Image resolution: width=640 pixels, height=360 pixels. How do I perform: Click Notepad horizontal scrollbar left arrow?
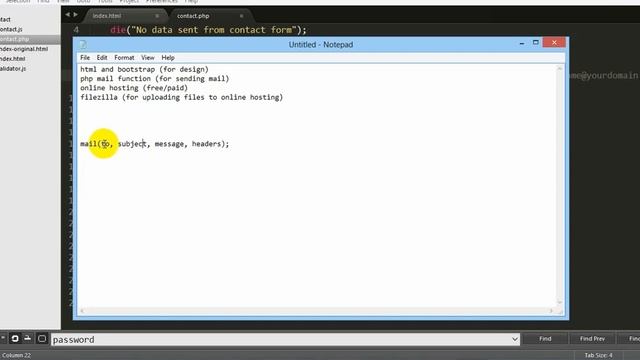pyautogui.click(x=82, y=311)
